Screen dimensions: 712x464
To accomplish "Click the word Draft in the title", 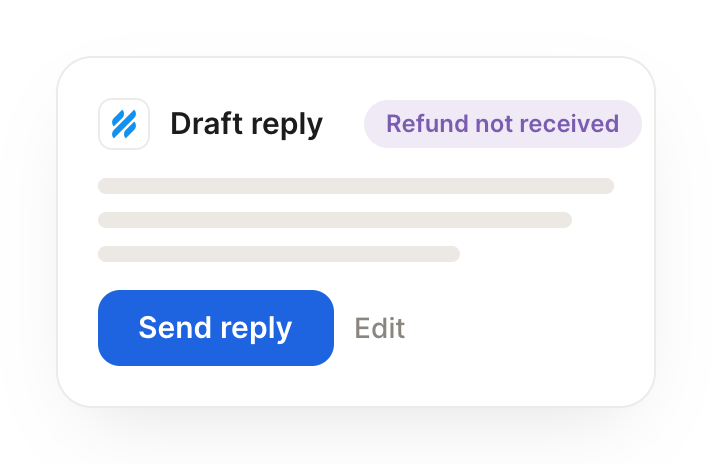I will [207, 123].
